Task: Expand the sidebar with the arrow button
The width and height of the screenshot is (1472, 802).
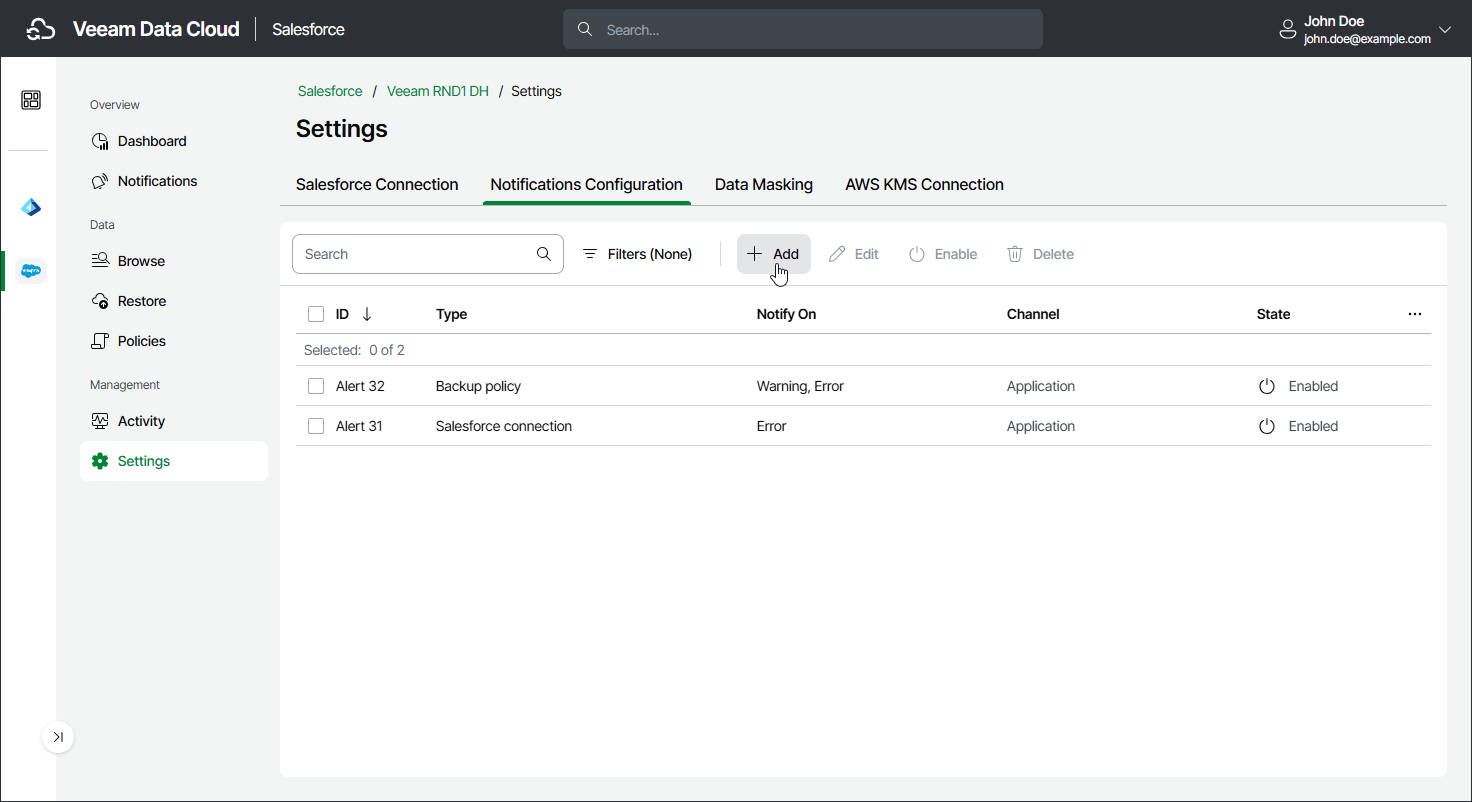Action: [x=58, y=737]
